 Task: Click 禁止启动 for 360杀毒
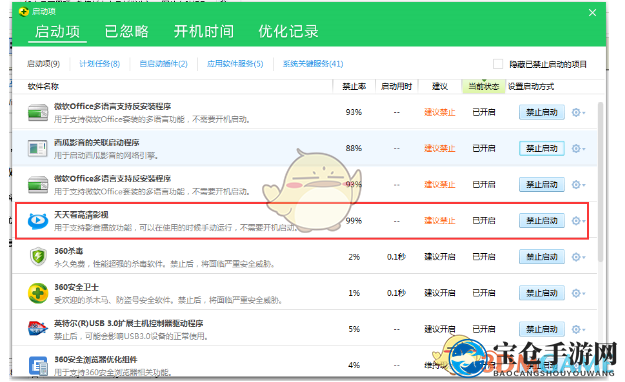(x=542, y=257)
